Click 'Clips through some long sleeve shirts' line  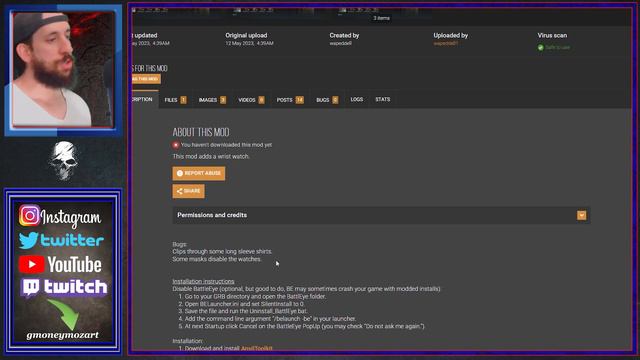(x=222, y=251)
